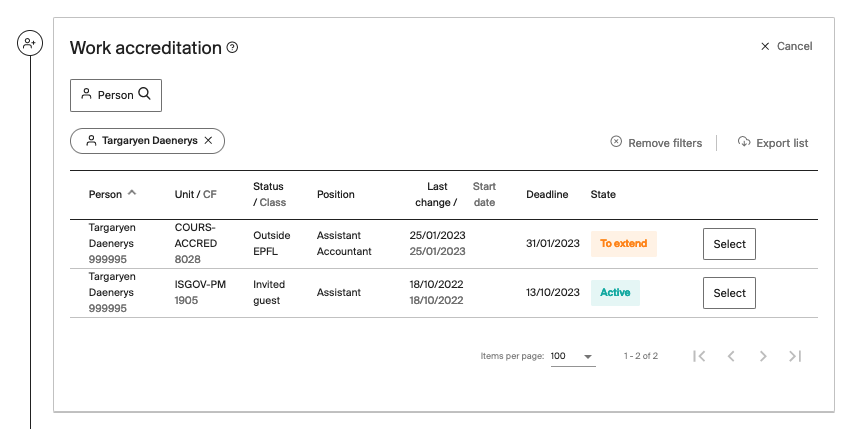The width and height of the screenshot is (848, 429).
Task: Select the ISGOV-PM accreditation row
Action: (x=729, y=293)
